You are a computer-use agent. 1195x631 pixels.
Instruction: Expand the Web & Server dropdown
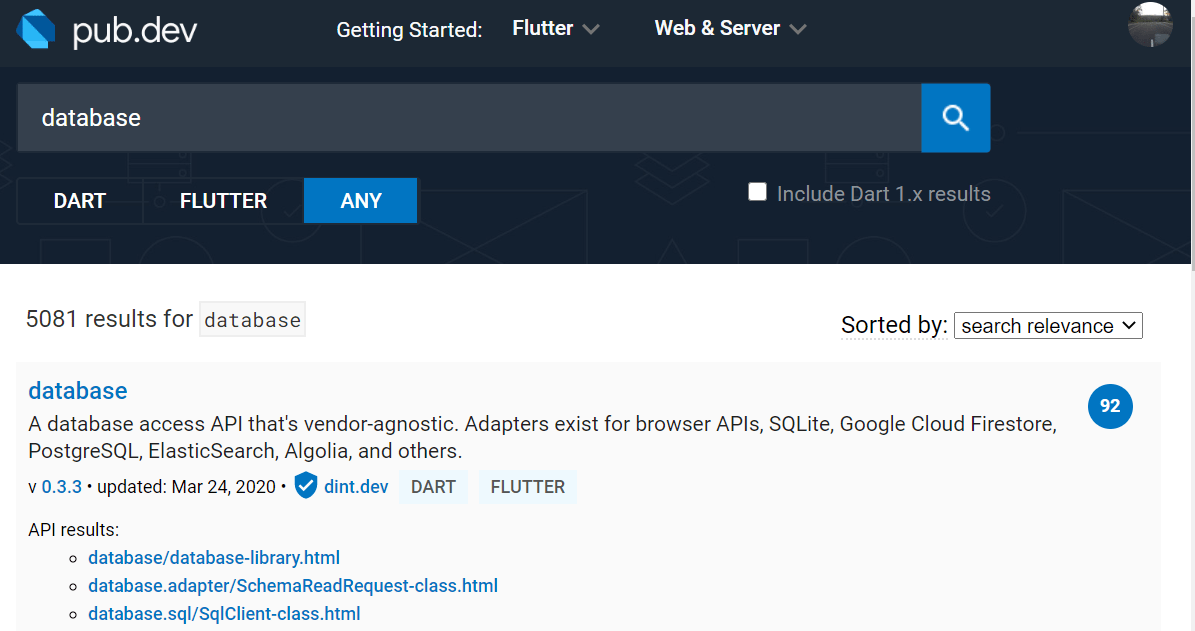730,29
